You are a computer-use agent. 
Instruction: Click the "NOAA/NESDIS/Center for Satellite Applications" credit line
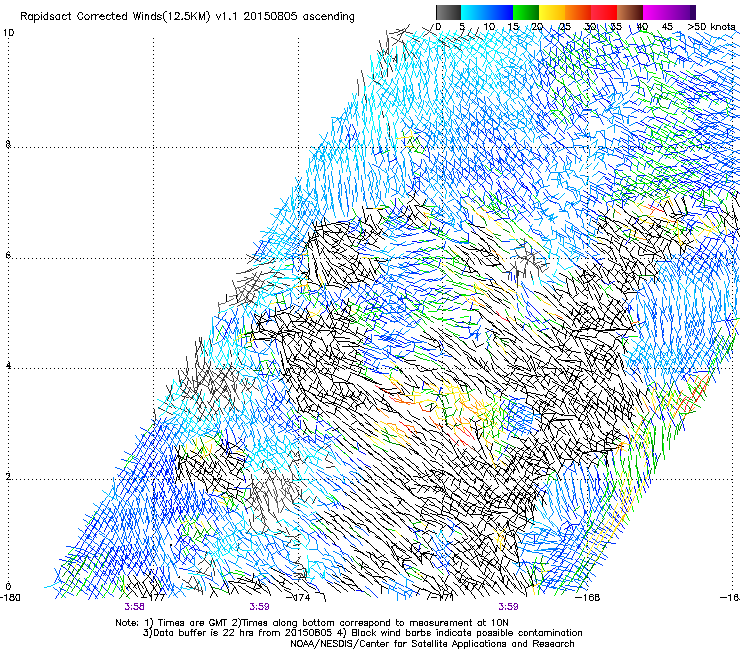click(x=432, y=644)
